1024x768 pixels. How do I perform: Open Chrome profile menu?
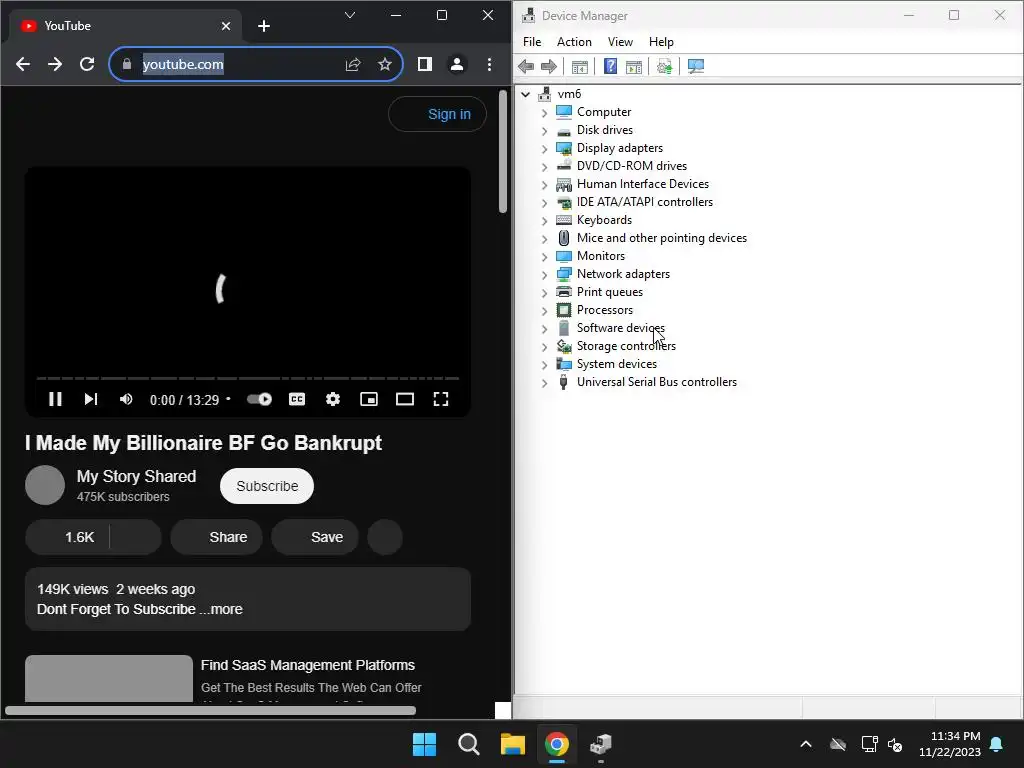[457, 64]
